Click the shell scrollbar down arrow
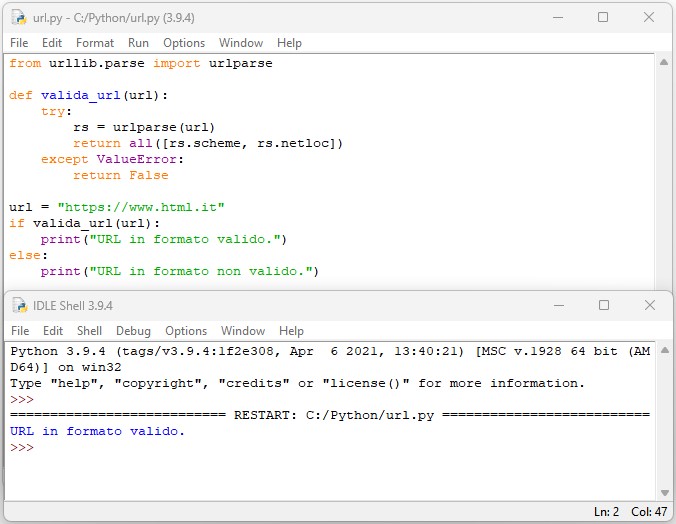Viewport: 676px width, 524px height. click(x=664, y=491)
